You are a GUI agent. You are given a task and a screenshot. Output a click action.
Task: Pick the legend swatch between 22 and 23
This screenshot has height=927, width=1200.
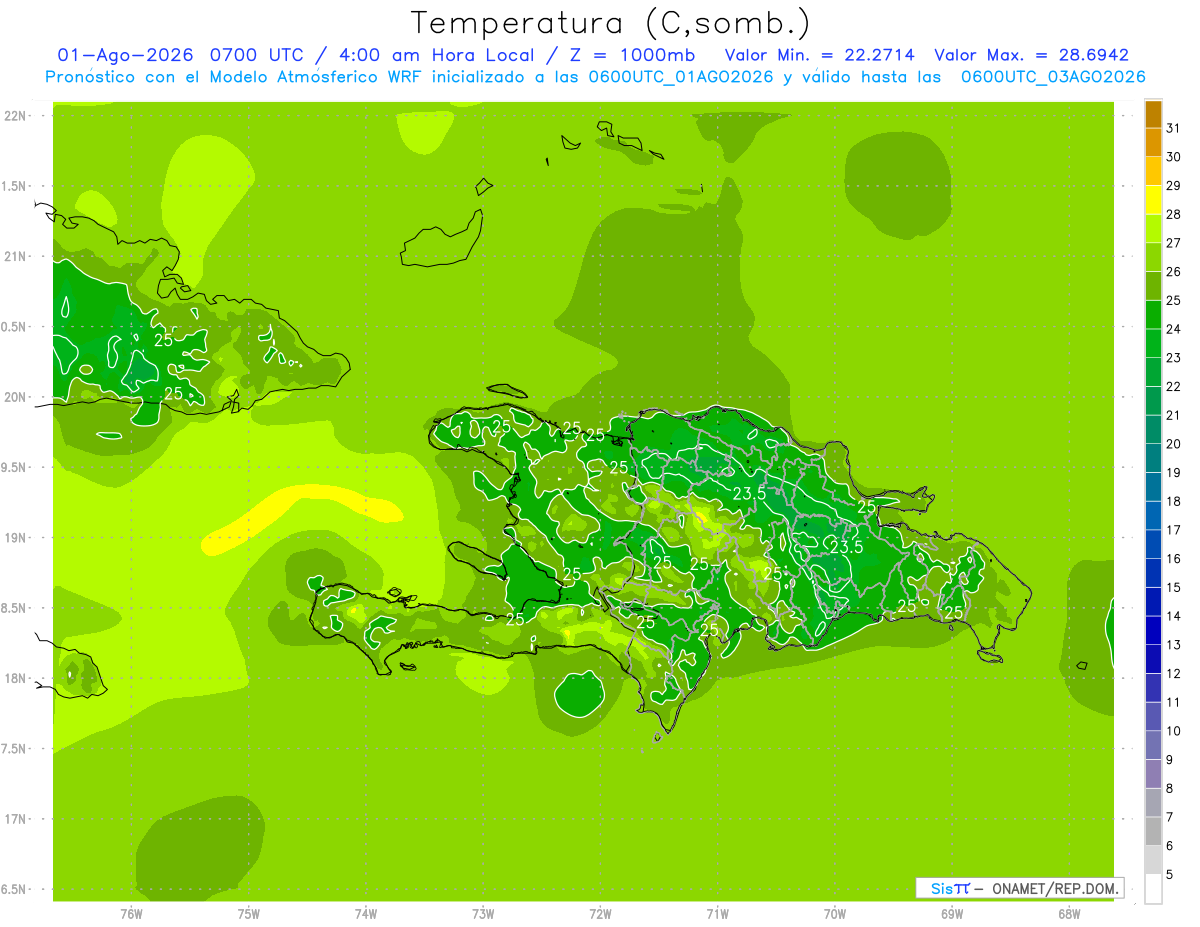coord(1153,372)
